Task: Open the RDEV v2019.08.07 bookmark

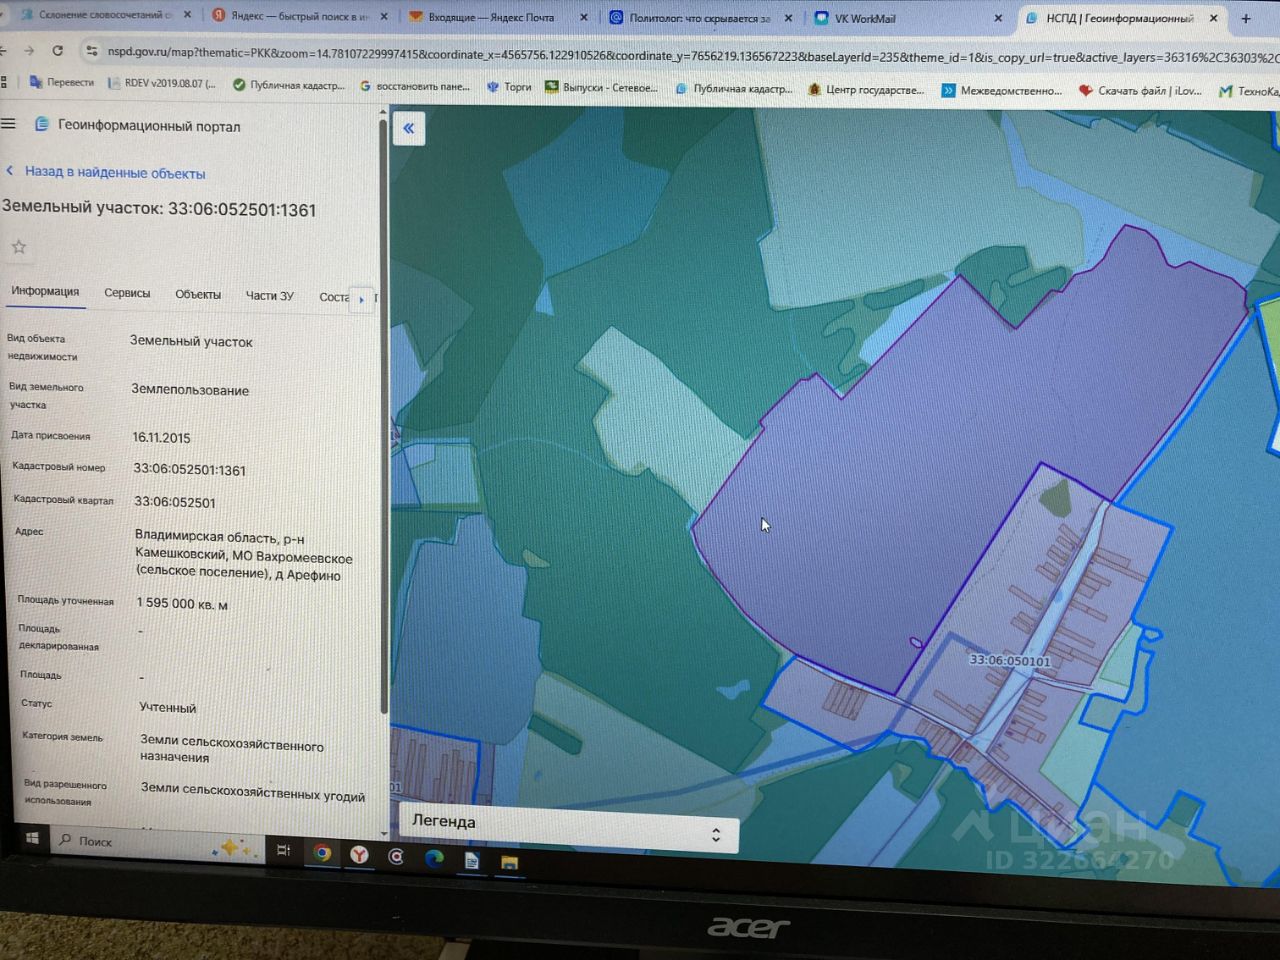Action: [x=161, y=83]
